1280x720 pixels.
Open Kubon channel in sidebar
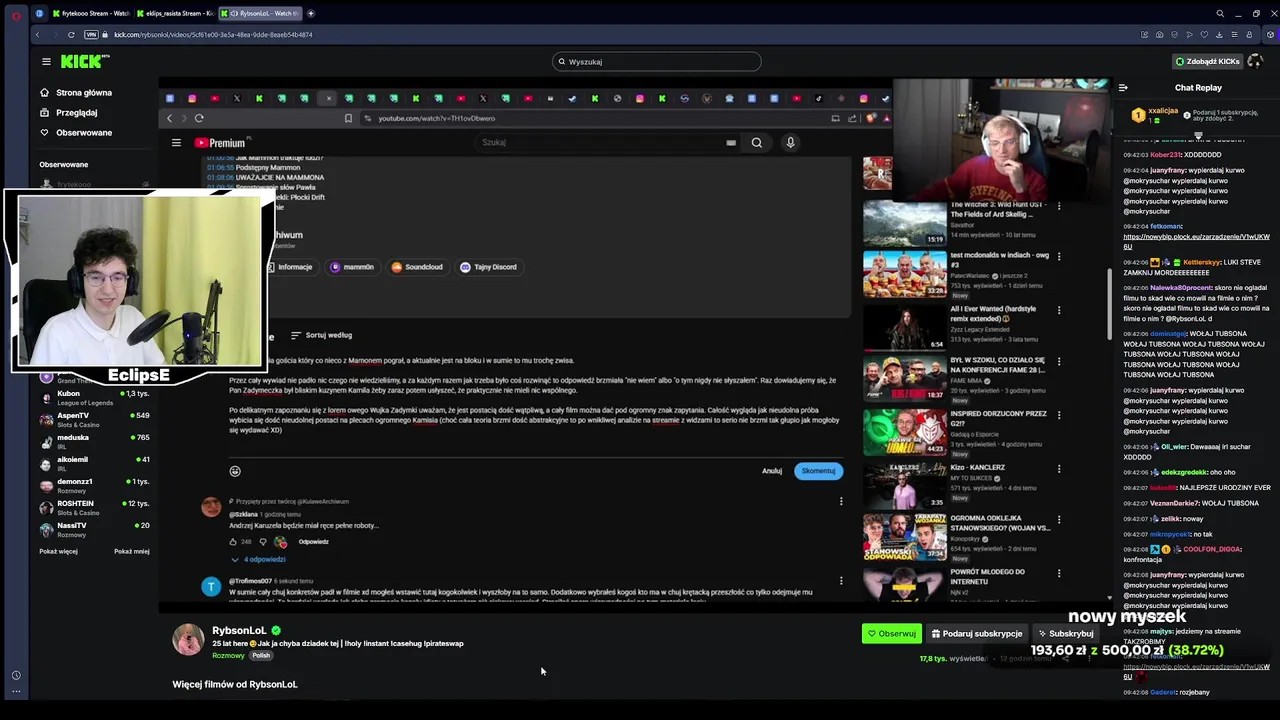click(95, 398)
